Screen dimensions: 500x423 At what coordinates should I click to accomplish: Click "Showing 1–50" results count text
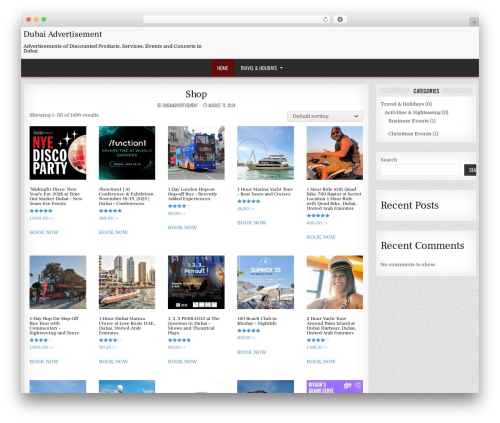tap(64, 115)
